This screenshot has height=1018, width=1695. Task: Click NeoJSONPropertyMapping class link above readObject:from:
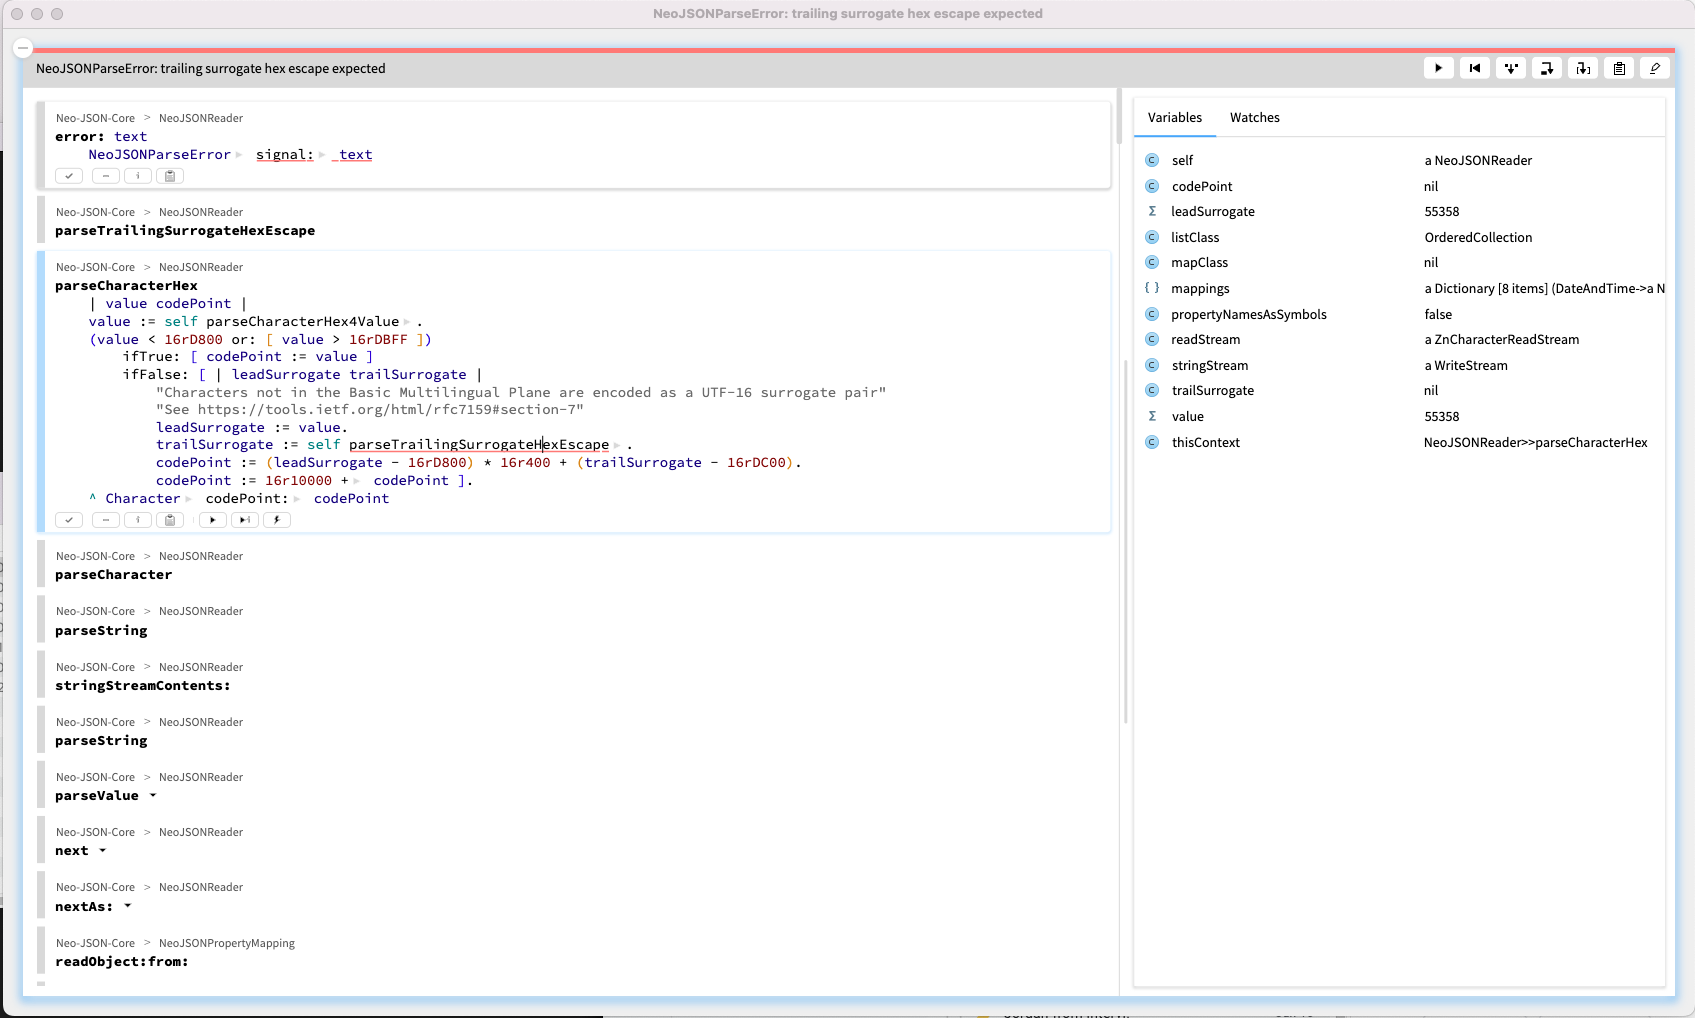click(227, 943)
